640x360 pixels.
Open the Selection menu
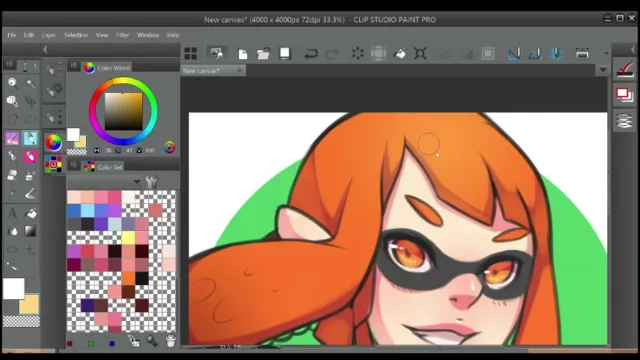click(x=76, y=35)
